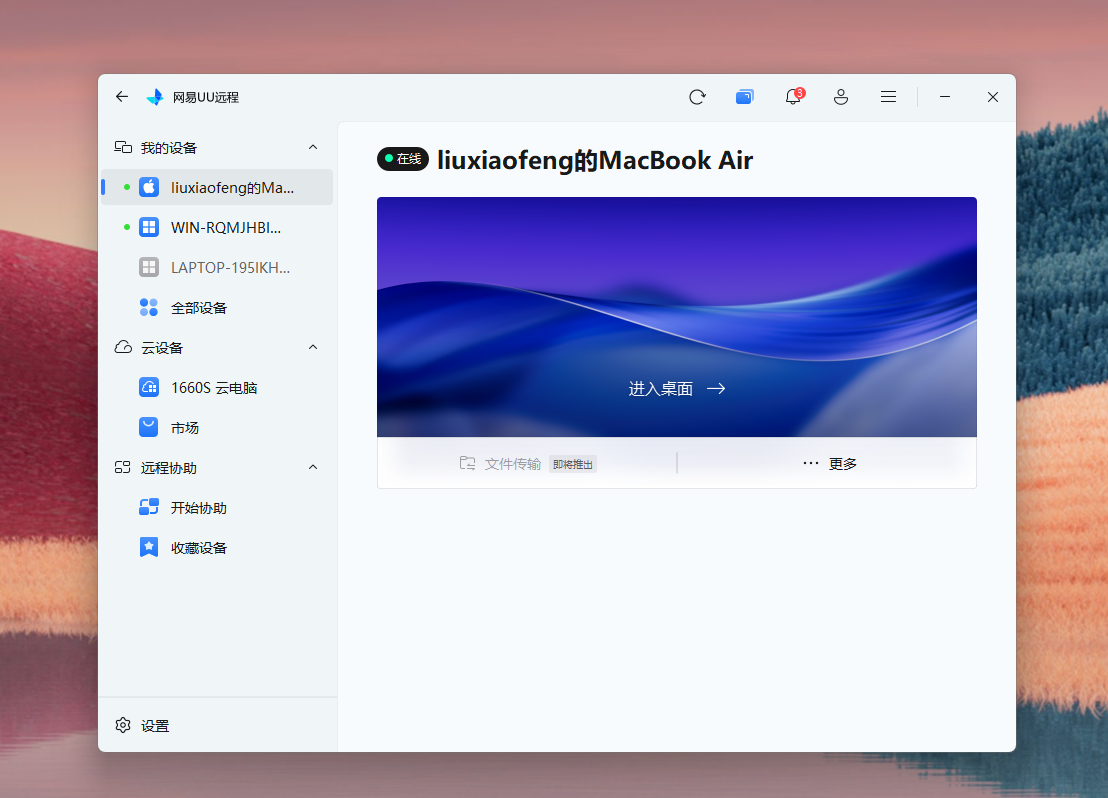
Task: Open 开始协助 in sidebar
Action: pos(217,507)
